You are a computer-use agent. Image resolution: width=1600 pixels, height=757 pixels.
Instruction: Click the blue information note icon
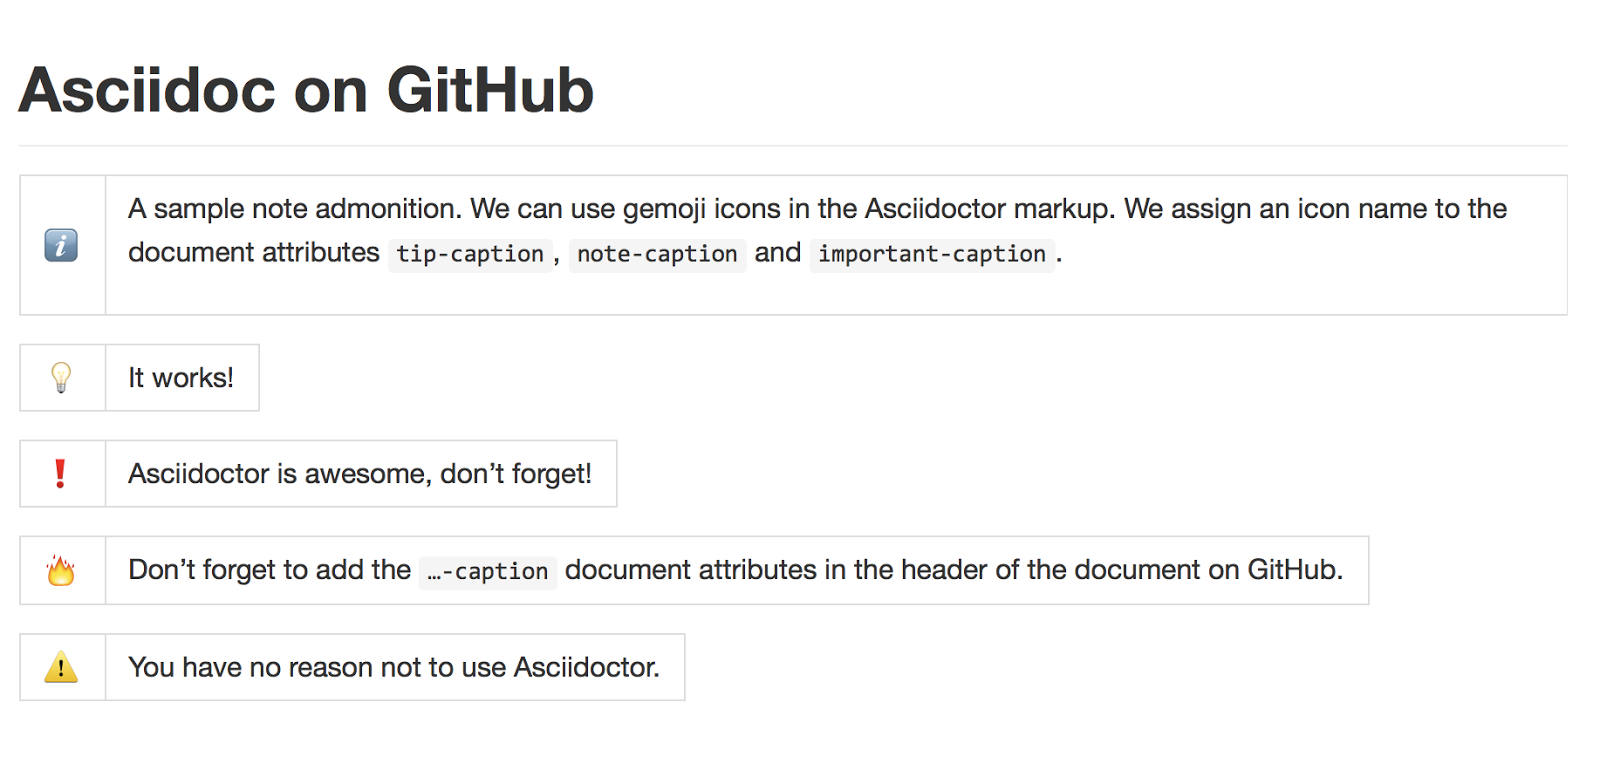[x=61, y=245]
